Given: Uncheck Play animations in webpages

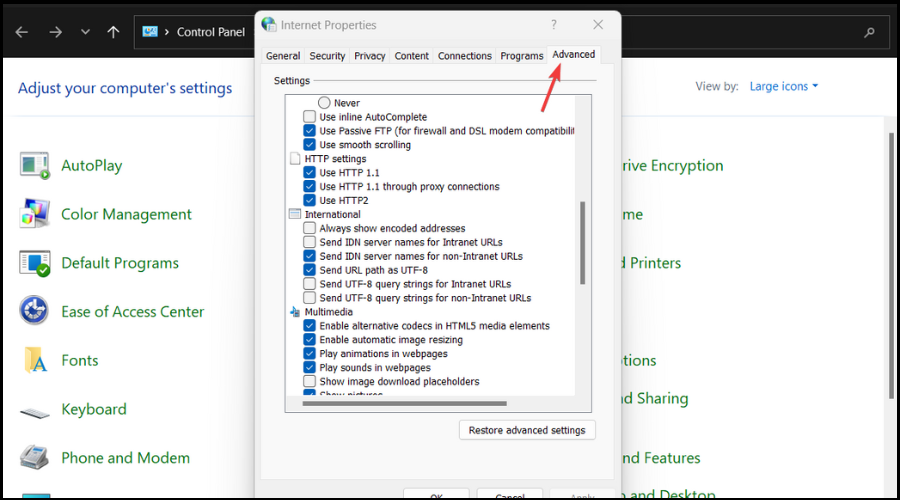Looking at the screenshot, I should pyautogui.click(x=309, y=354).
